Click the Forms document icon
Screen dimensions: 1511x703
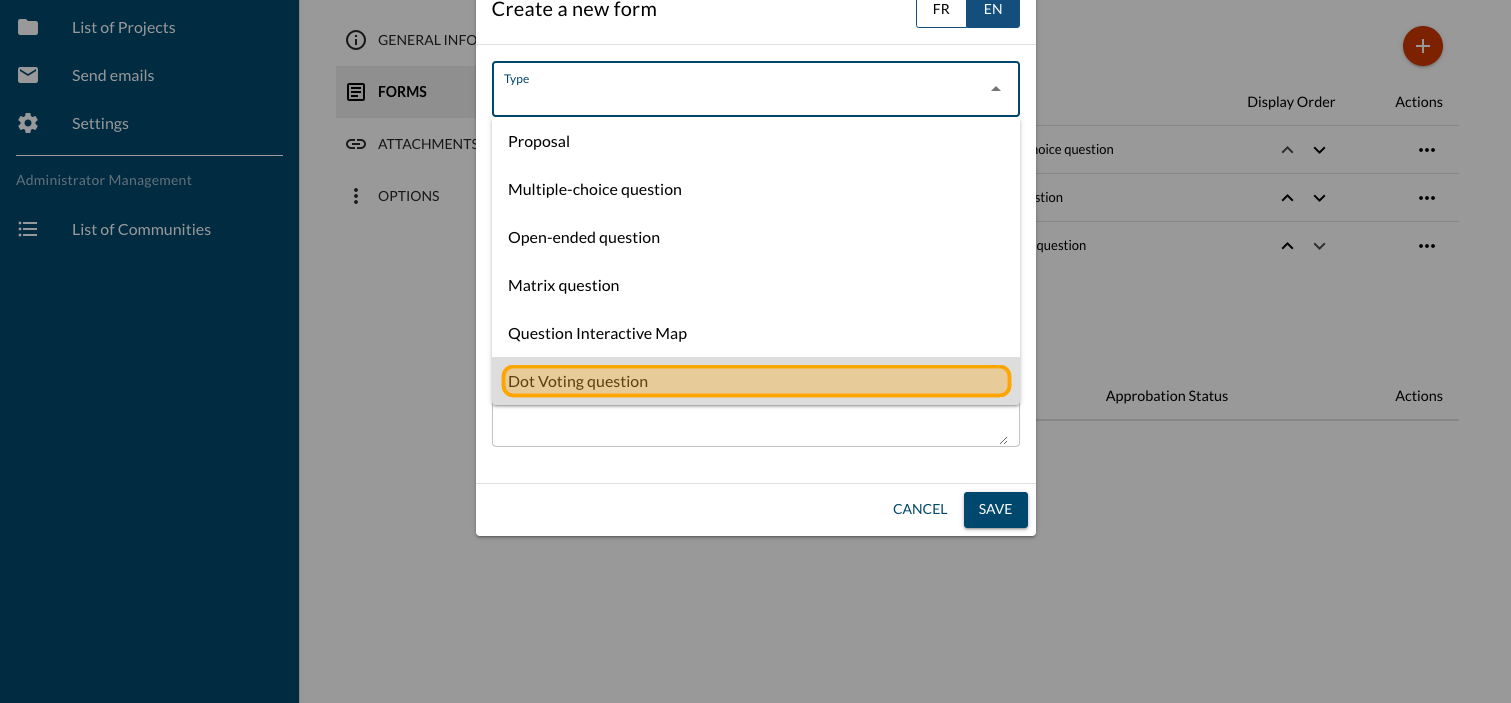point(356,92)
